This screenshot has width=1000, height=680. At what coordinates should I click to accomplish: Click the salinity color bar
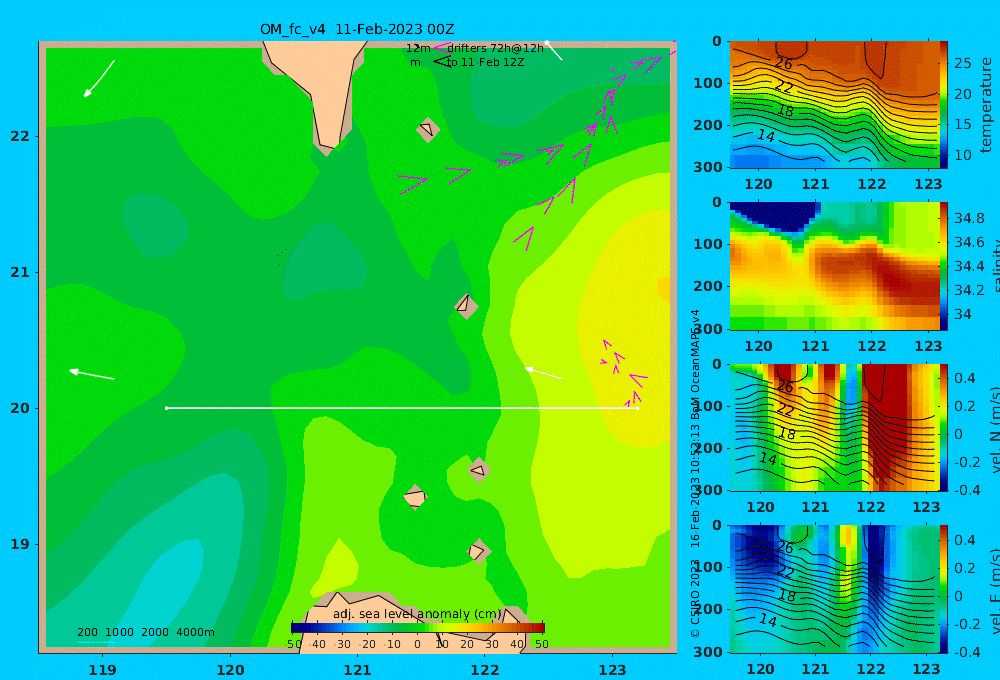click(944, 266)
